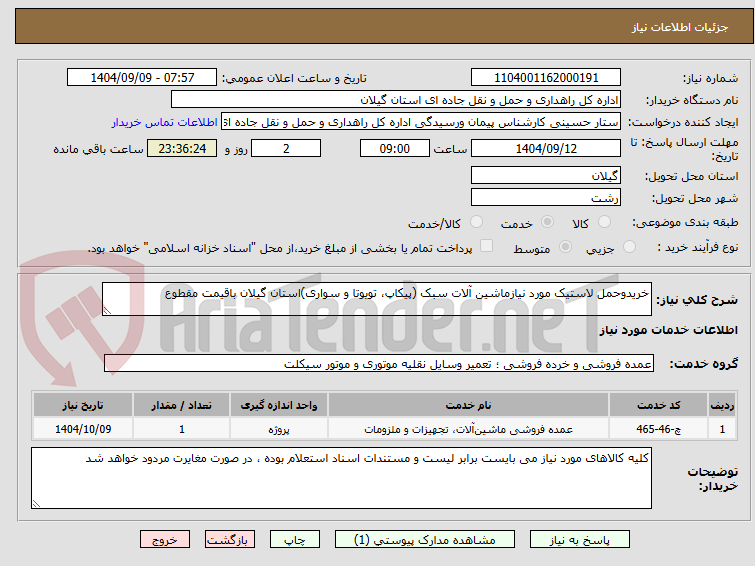Select the کالا radio button
The width and height of the screenshot is (755, 566).
604,222
